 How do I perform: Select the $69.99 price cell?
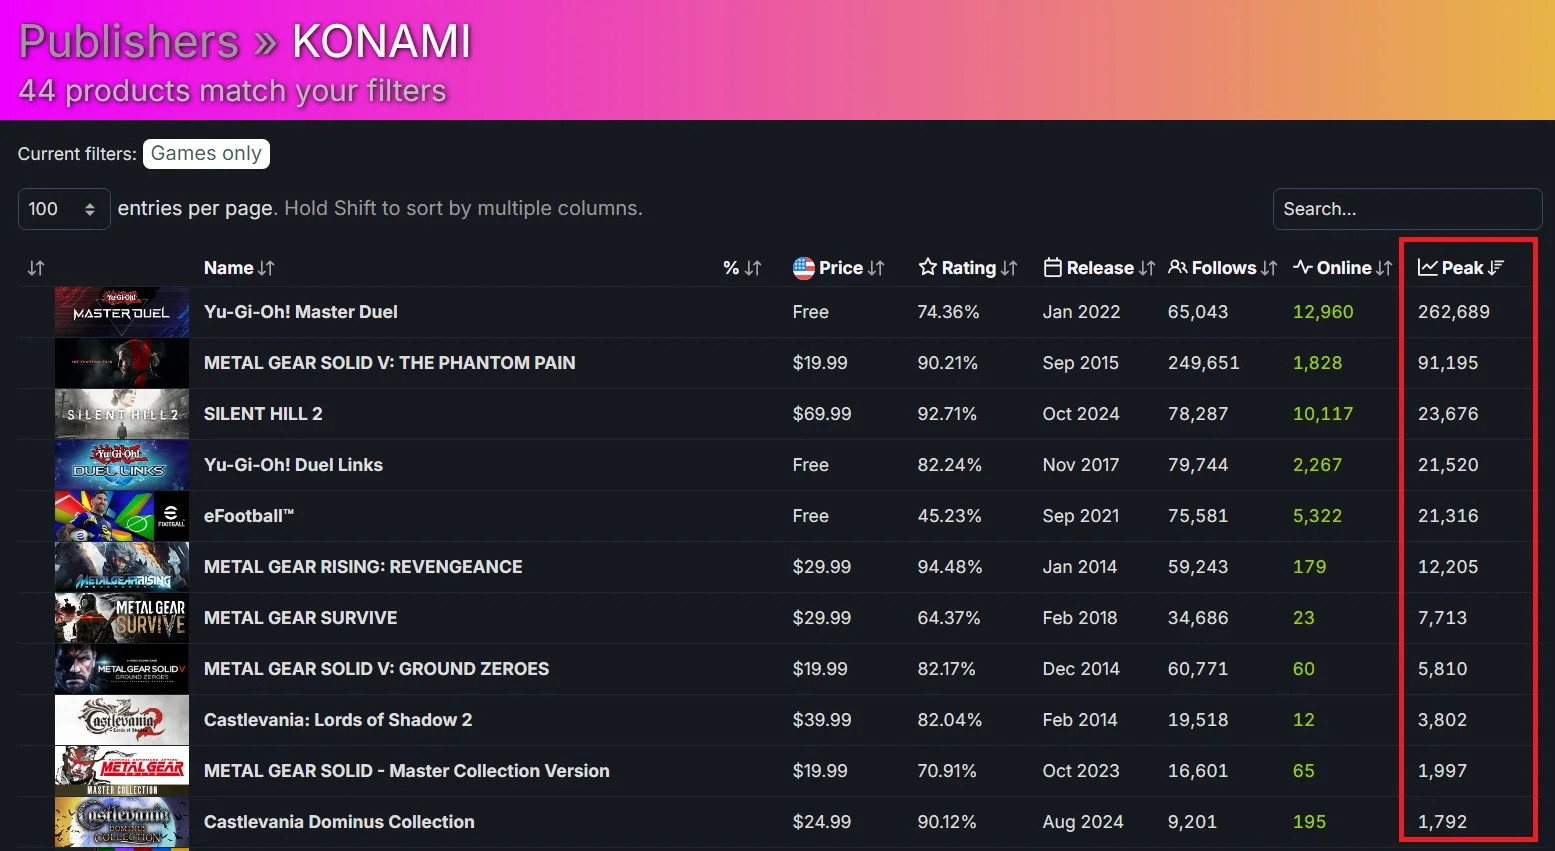(822, 414)
